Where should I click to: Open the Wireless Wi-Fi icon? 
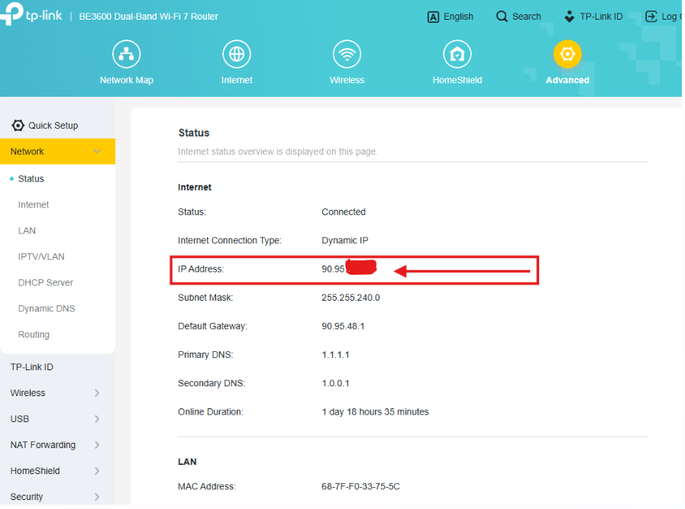347,54
